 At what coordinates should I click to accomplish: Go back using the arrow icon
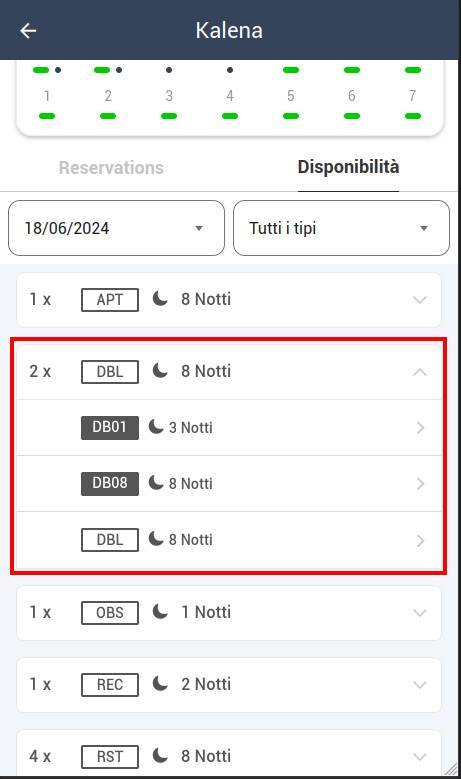point(28,31)
